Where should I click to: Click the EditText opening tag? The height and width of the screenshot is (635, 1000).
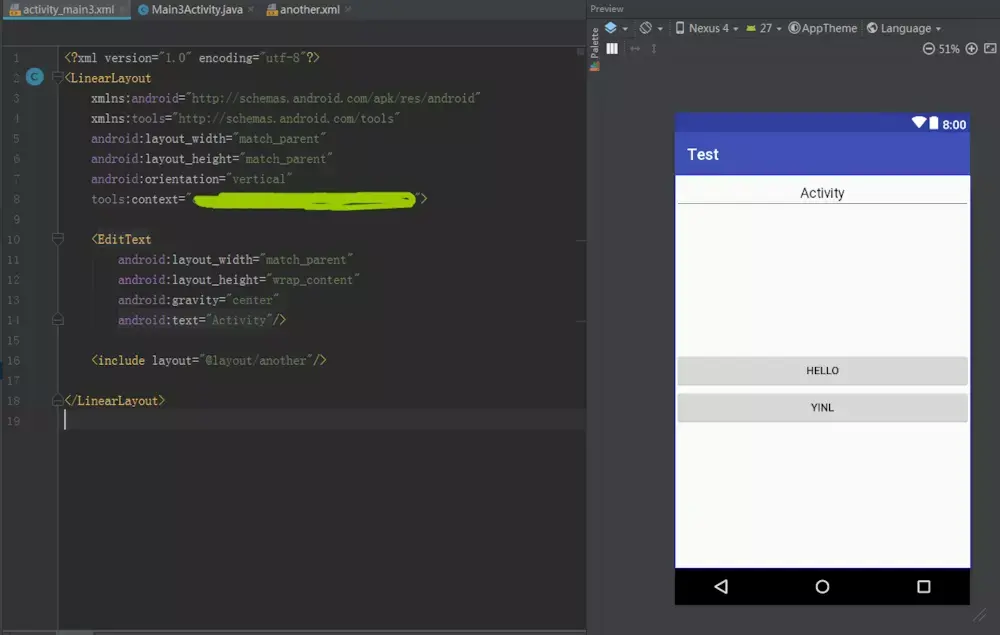point(121,239)
